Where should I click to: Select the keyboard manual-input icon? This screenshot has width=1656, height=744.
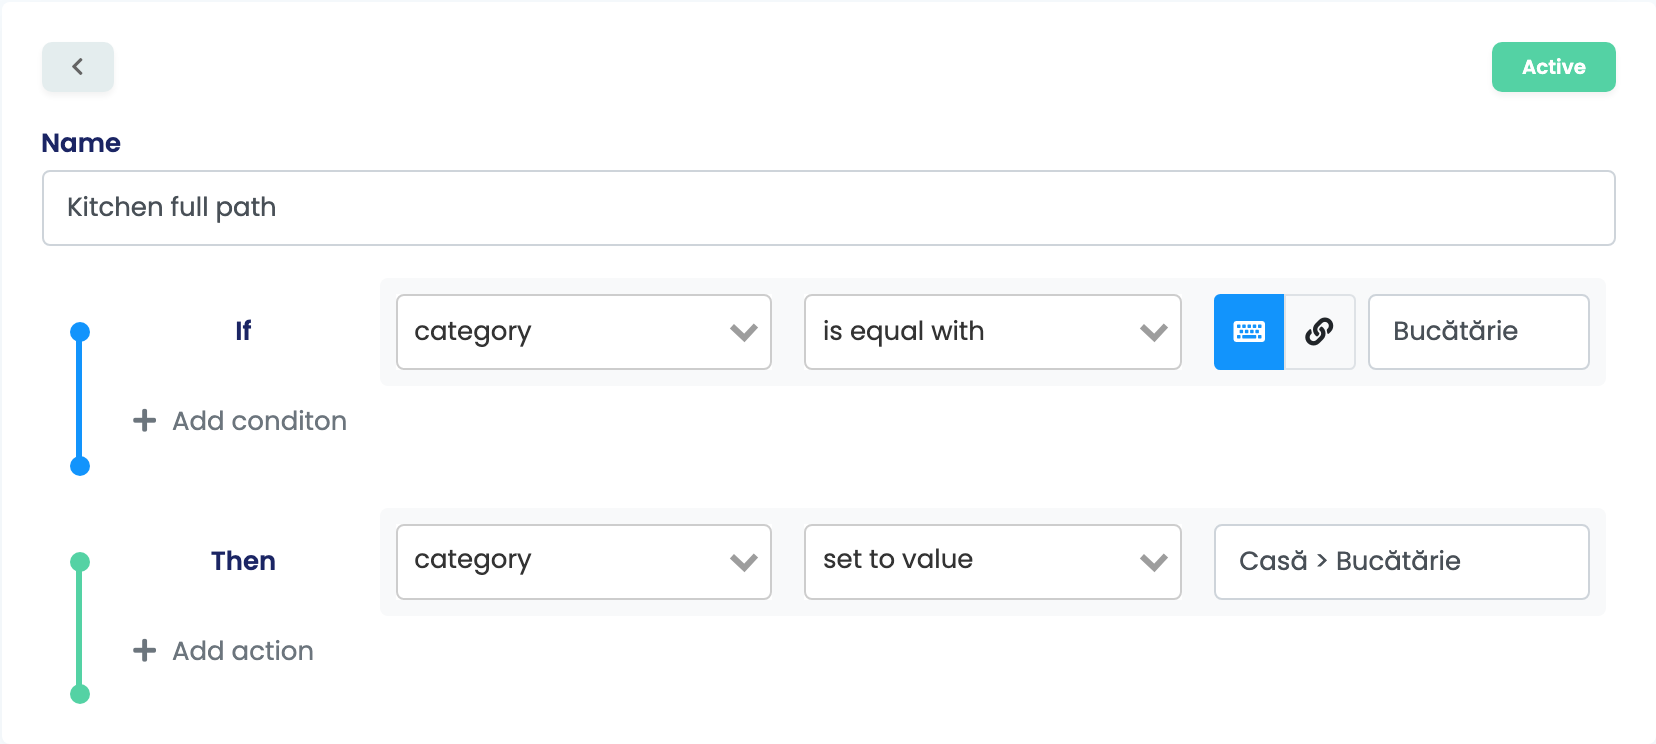pyautogui.click(x=1249, y=332)
